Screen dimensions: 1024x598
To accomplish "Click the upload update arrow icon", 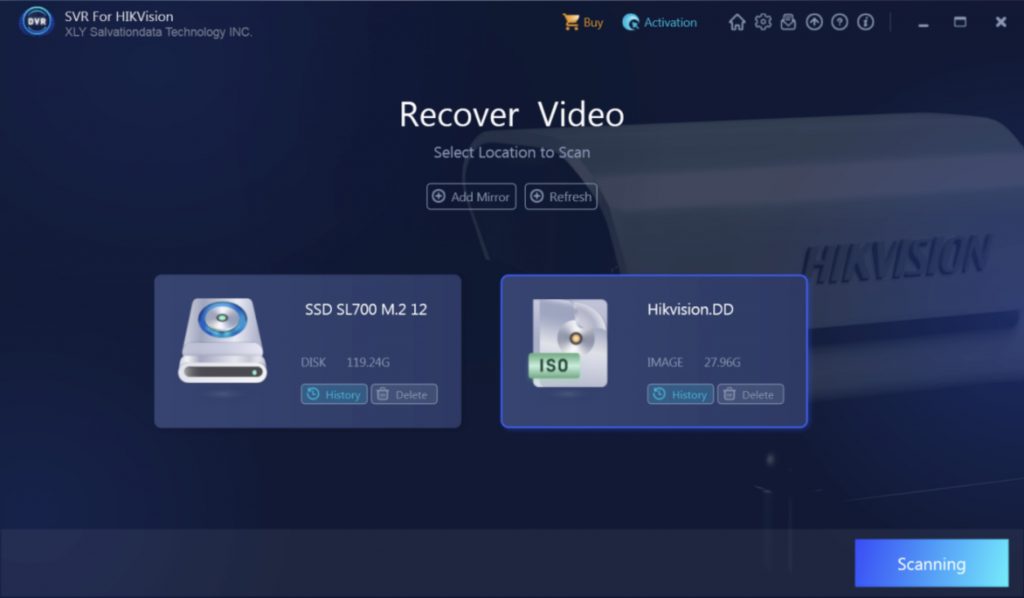I will click(x=814, y=22).
